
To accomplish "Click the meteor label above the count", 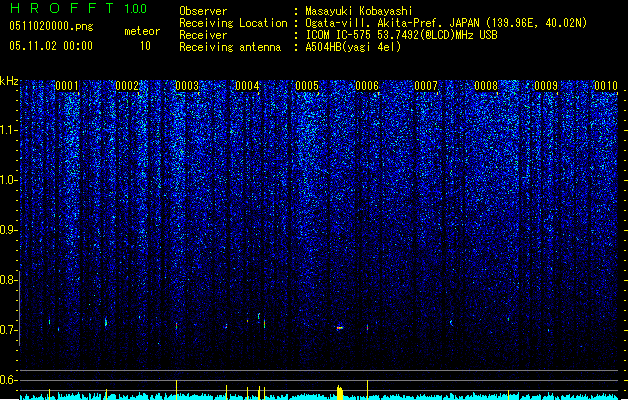I will (x=142, y=31).
